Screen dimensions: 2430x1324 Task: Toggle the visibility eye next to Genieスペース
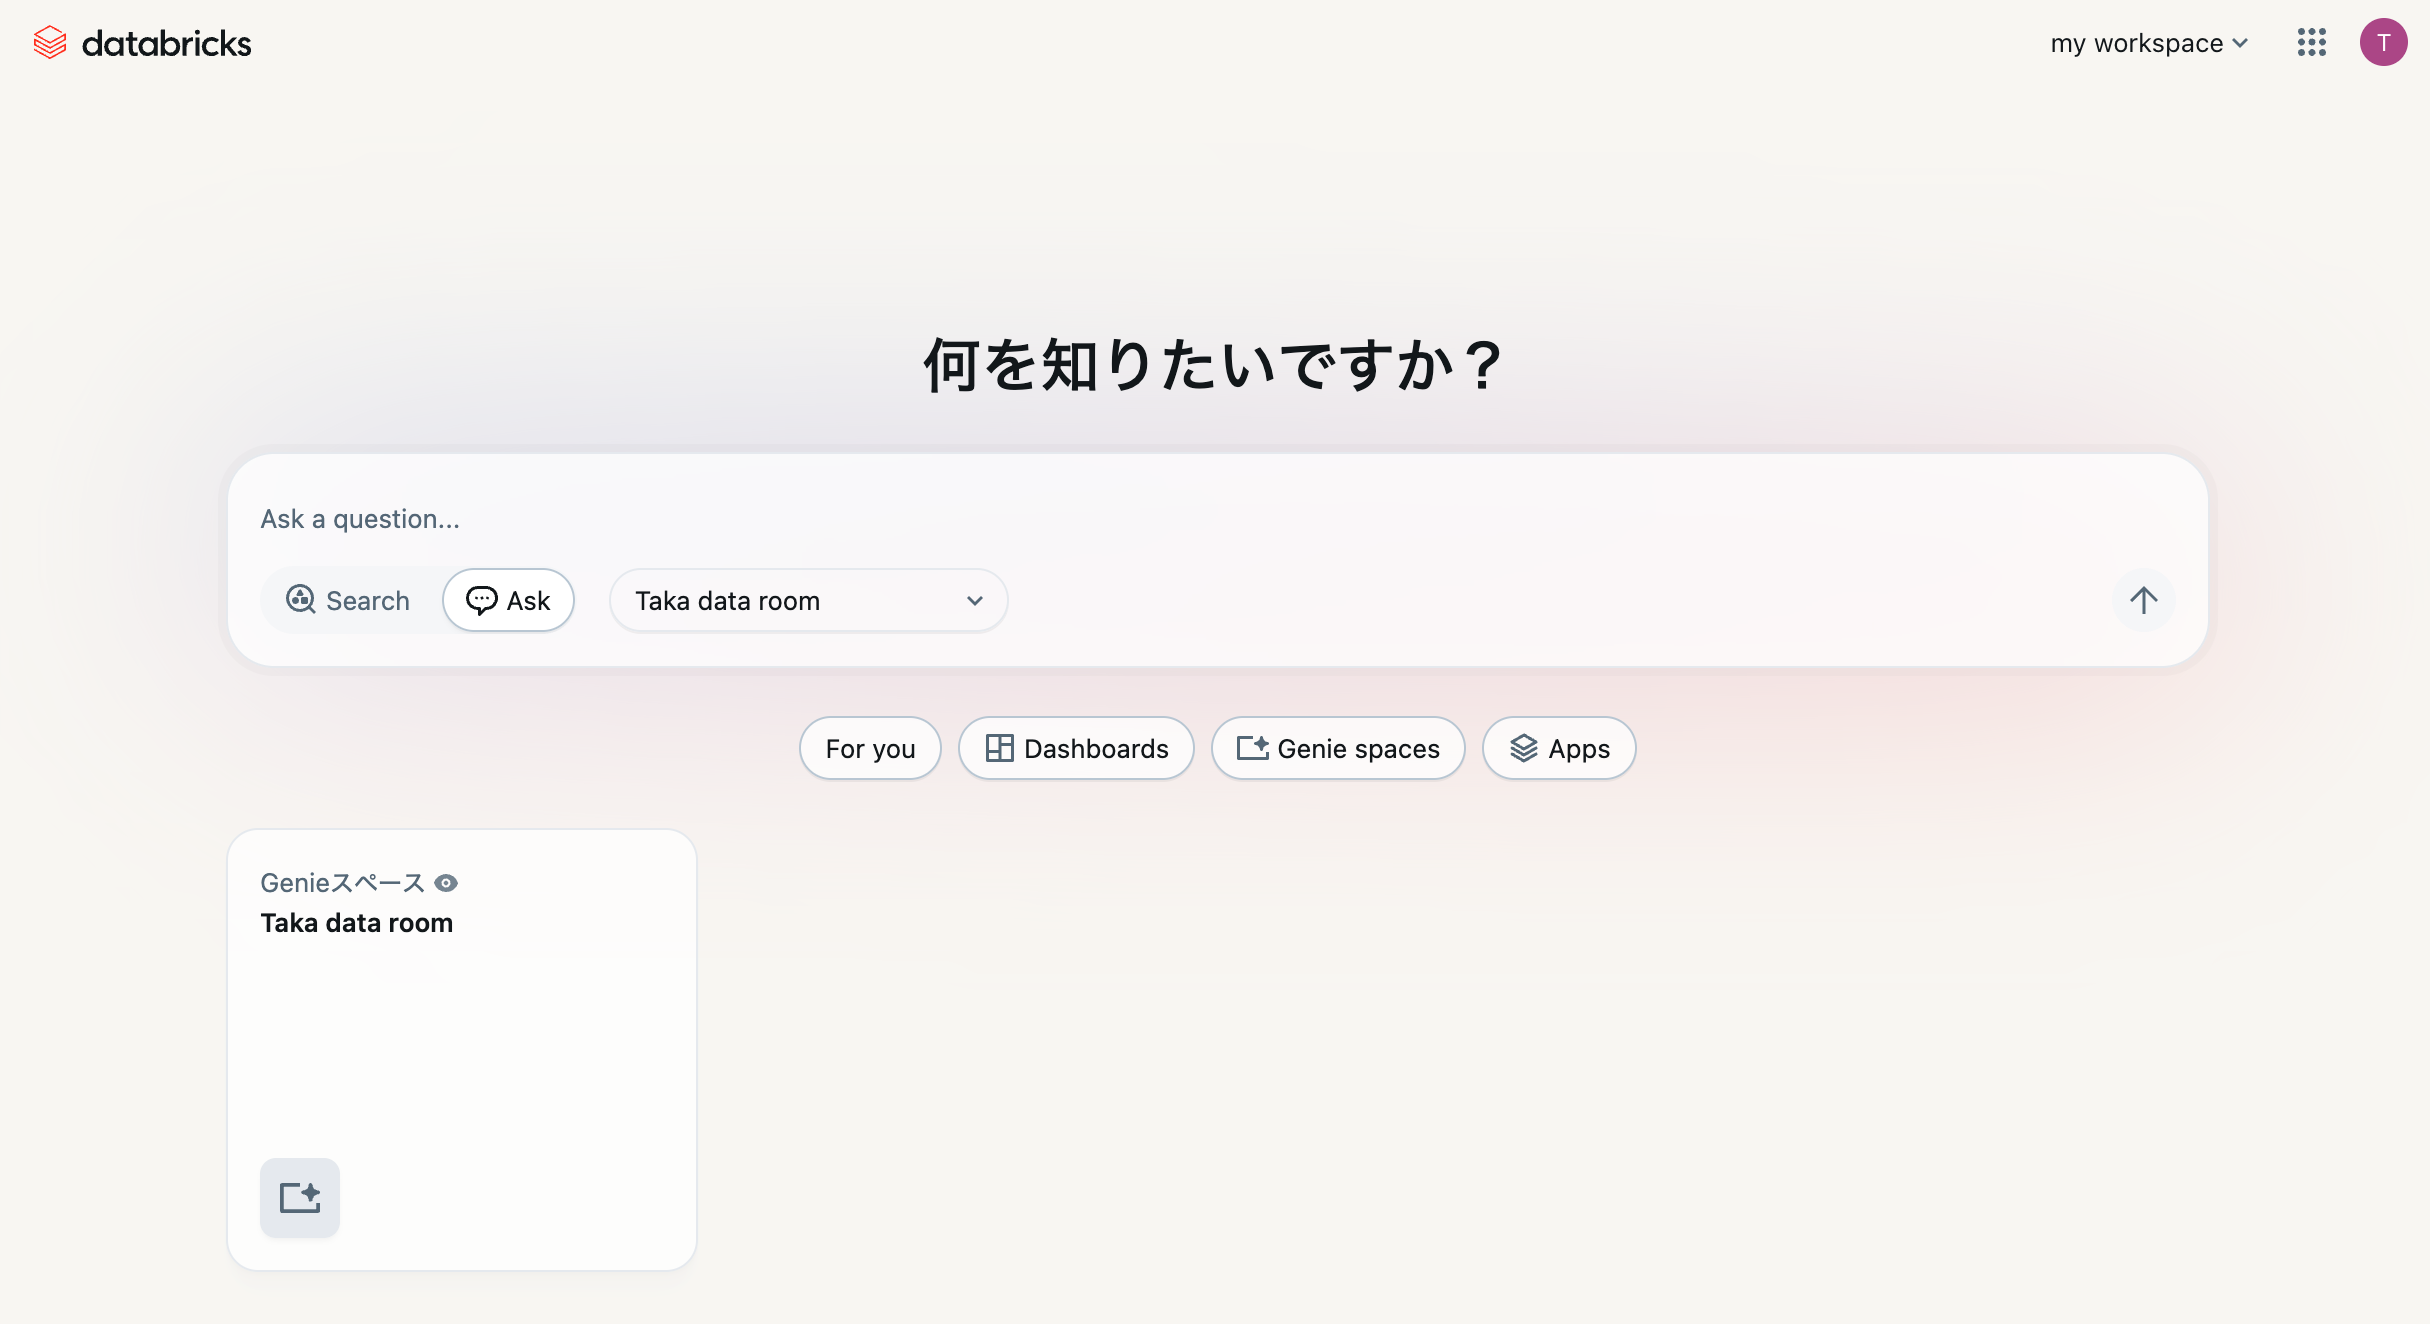click(x=447, y=882)
